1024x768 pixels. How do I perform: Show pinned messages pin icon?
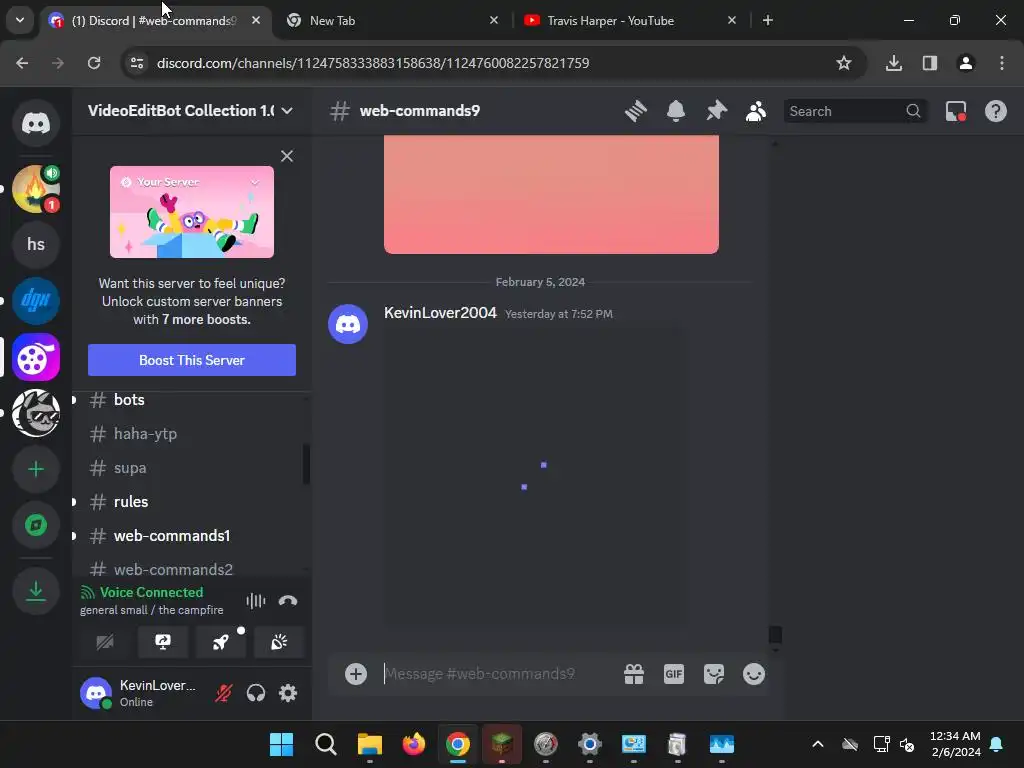[716, 111]
